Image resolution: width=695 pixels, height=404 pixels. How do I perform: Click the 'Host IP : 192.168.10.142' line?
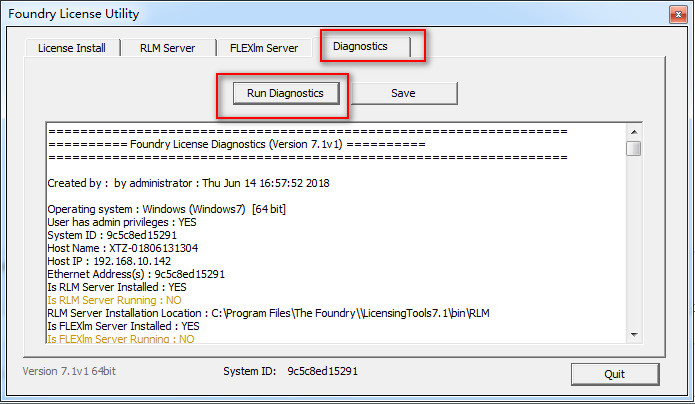[x=109, y=261]
